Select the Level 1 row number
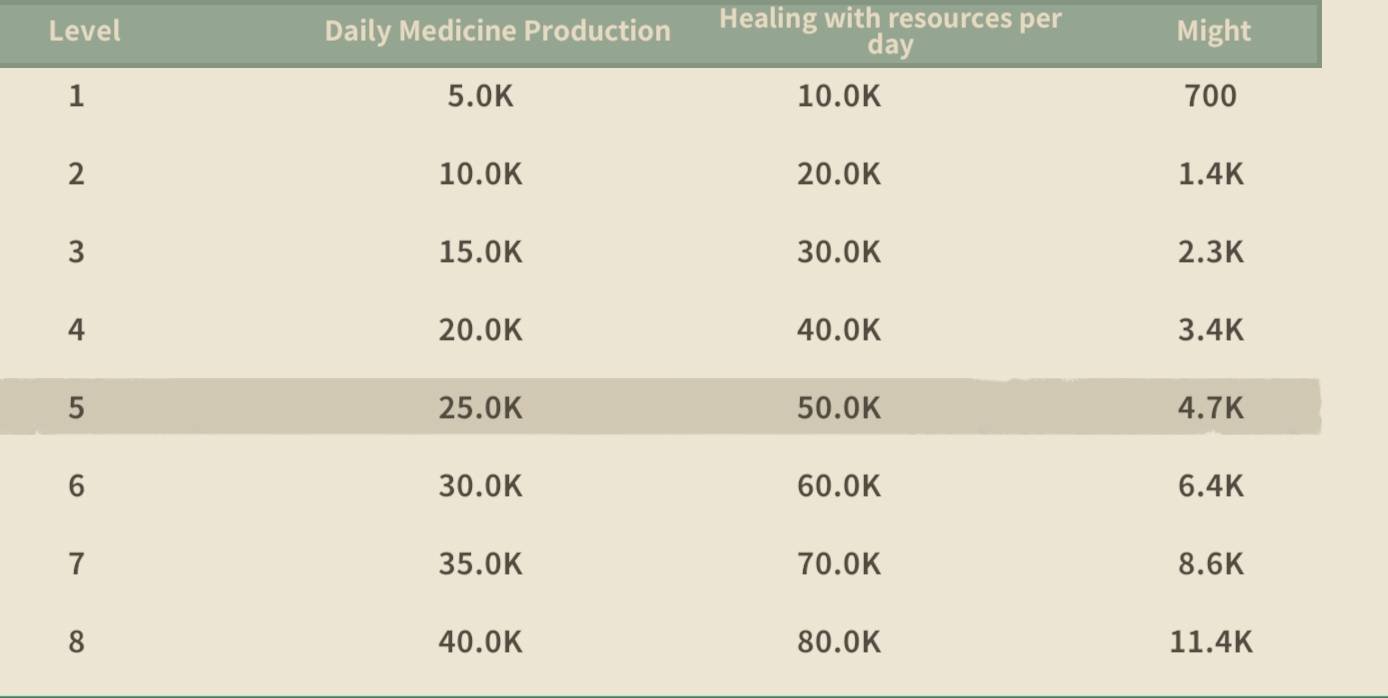The image size is (1388, 698). tap(76, 96)
